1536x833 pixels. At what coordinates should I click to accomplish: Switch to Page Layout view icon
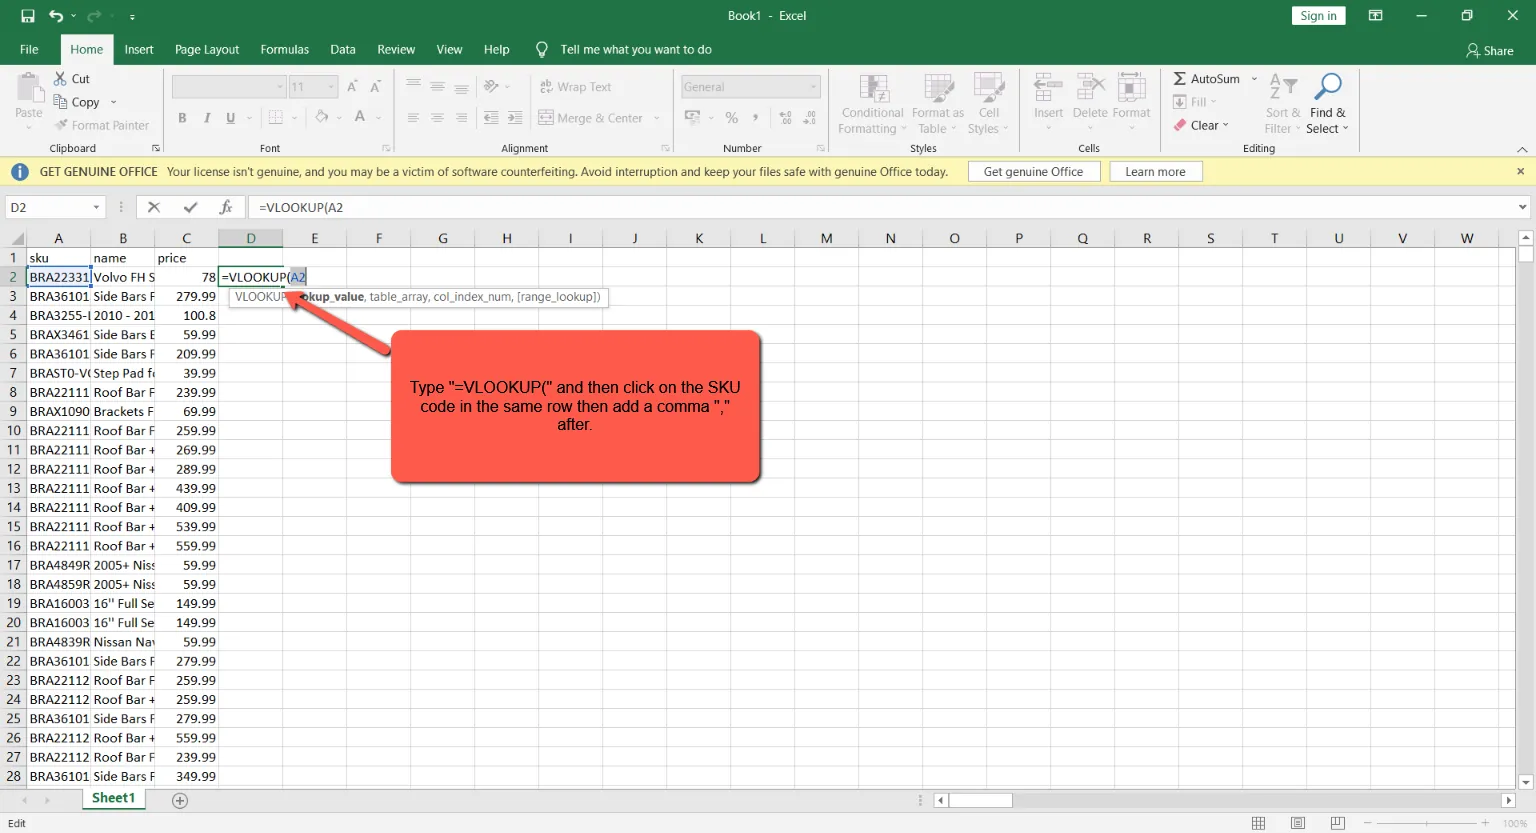point(1298,823)
